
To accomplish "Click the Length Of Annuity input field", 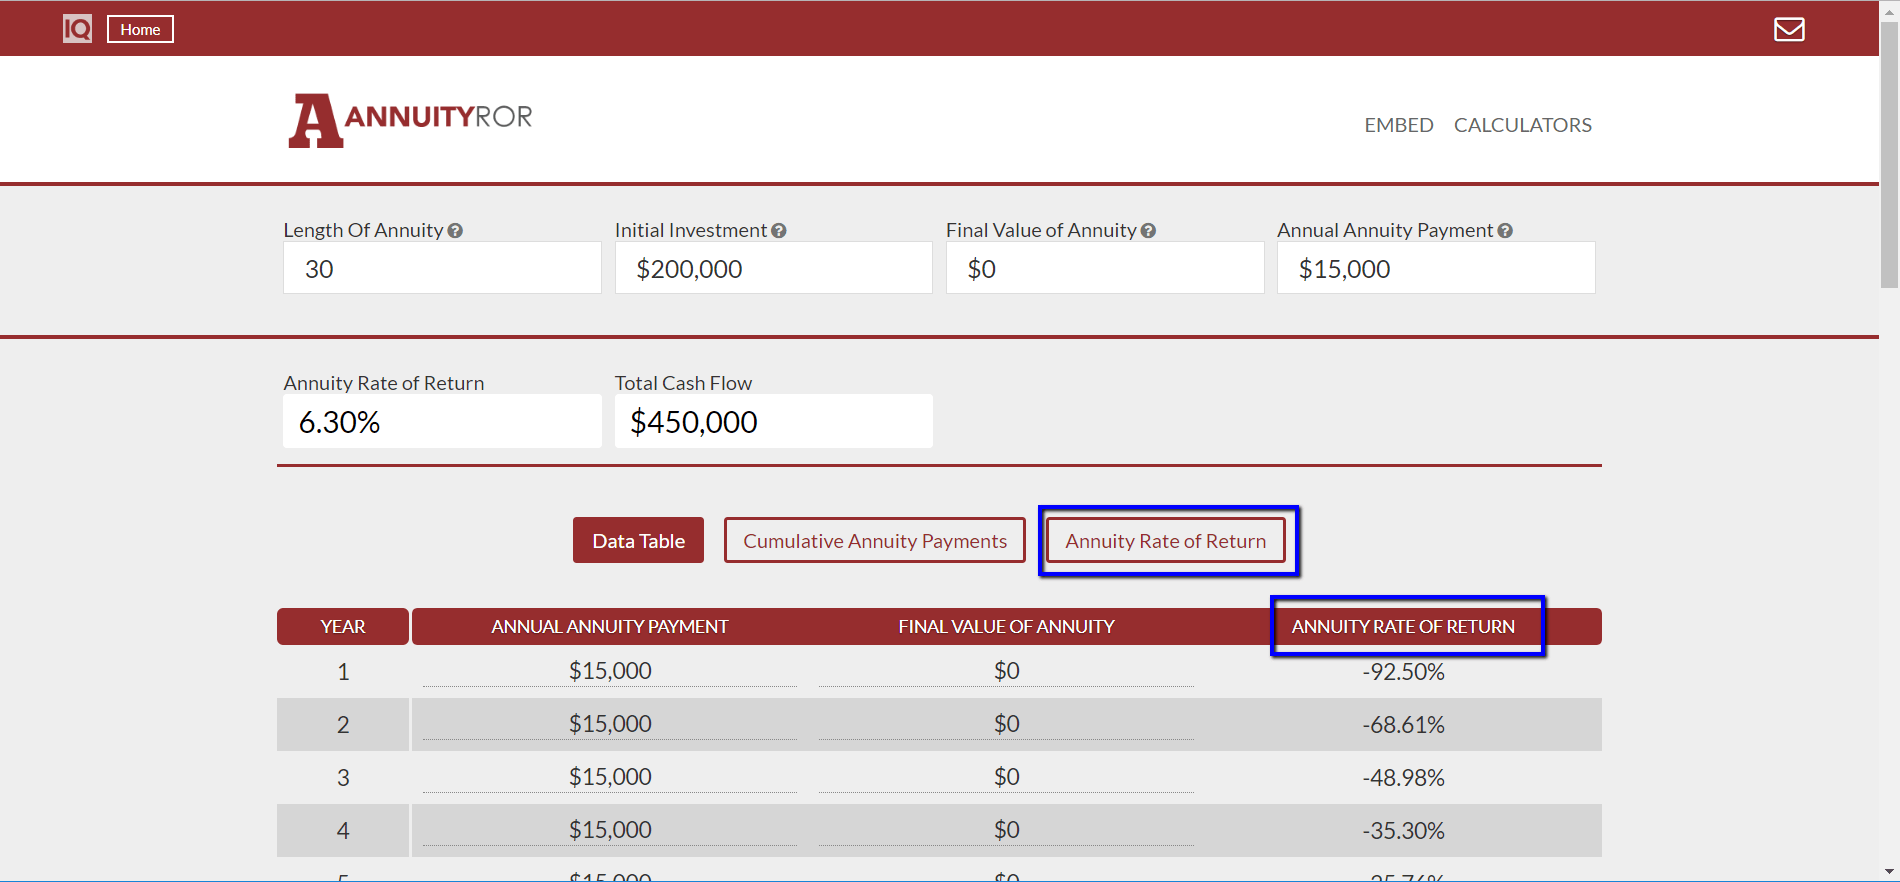I will 442,268.
